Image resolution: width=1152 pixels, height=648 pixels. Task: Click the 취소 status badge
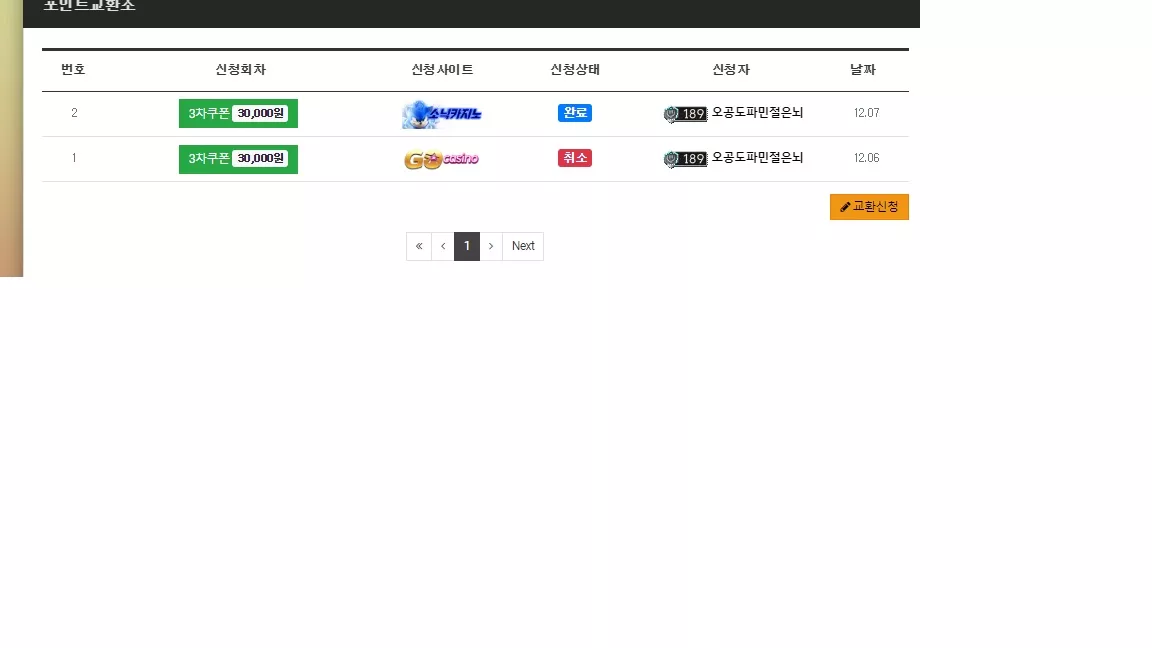pos(575,158)
